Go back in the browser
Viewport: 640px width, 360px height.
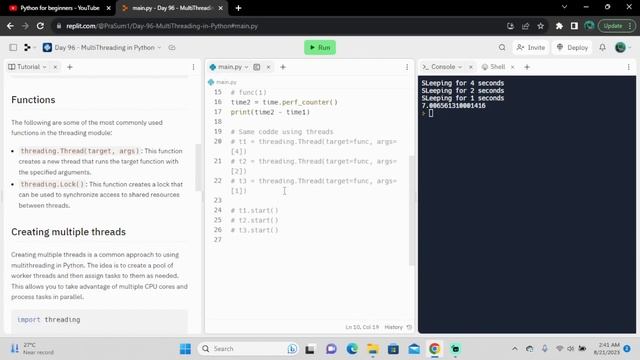click(10, 26)
